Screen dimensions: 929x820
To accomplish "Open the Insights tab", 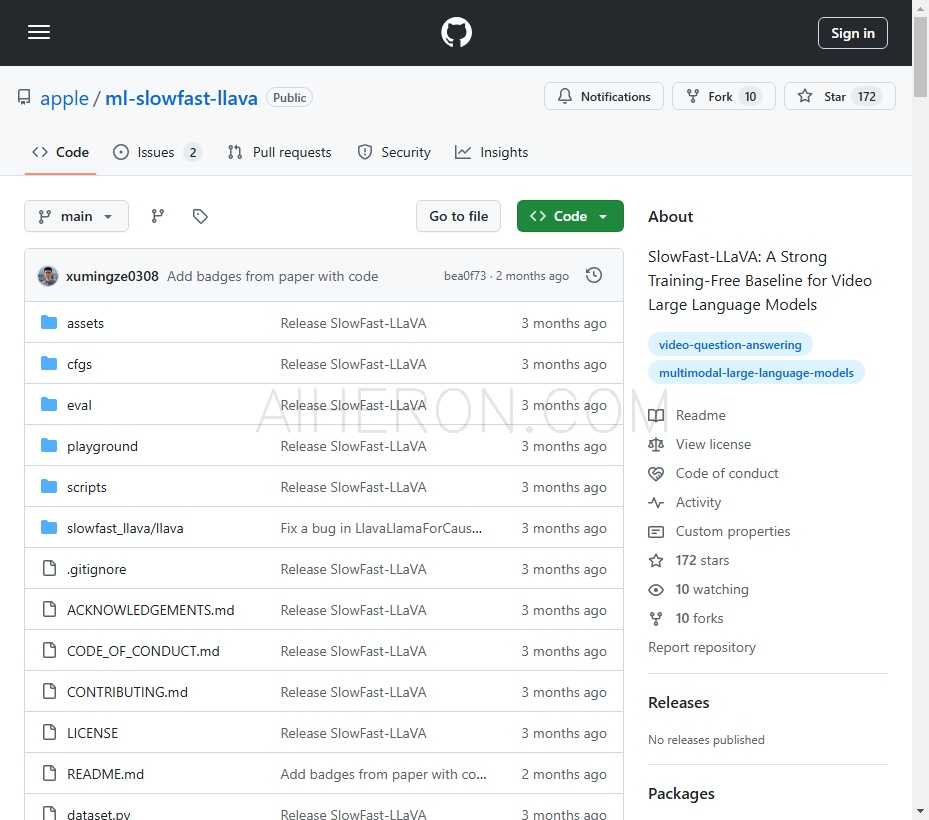I will tap(491, 152).
